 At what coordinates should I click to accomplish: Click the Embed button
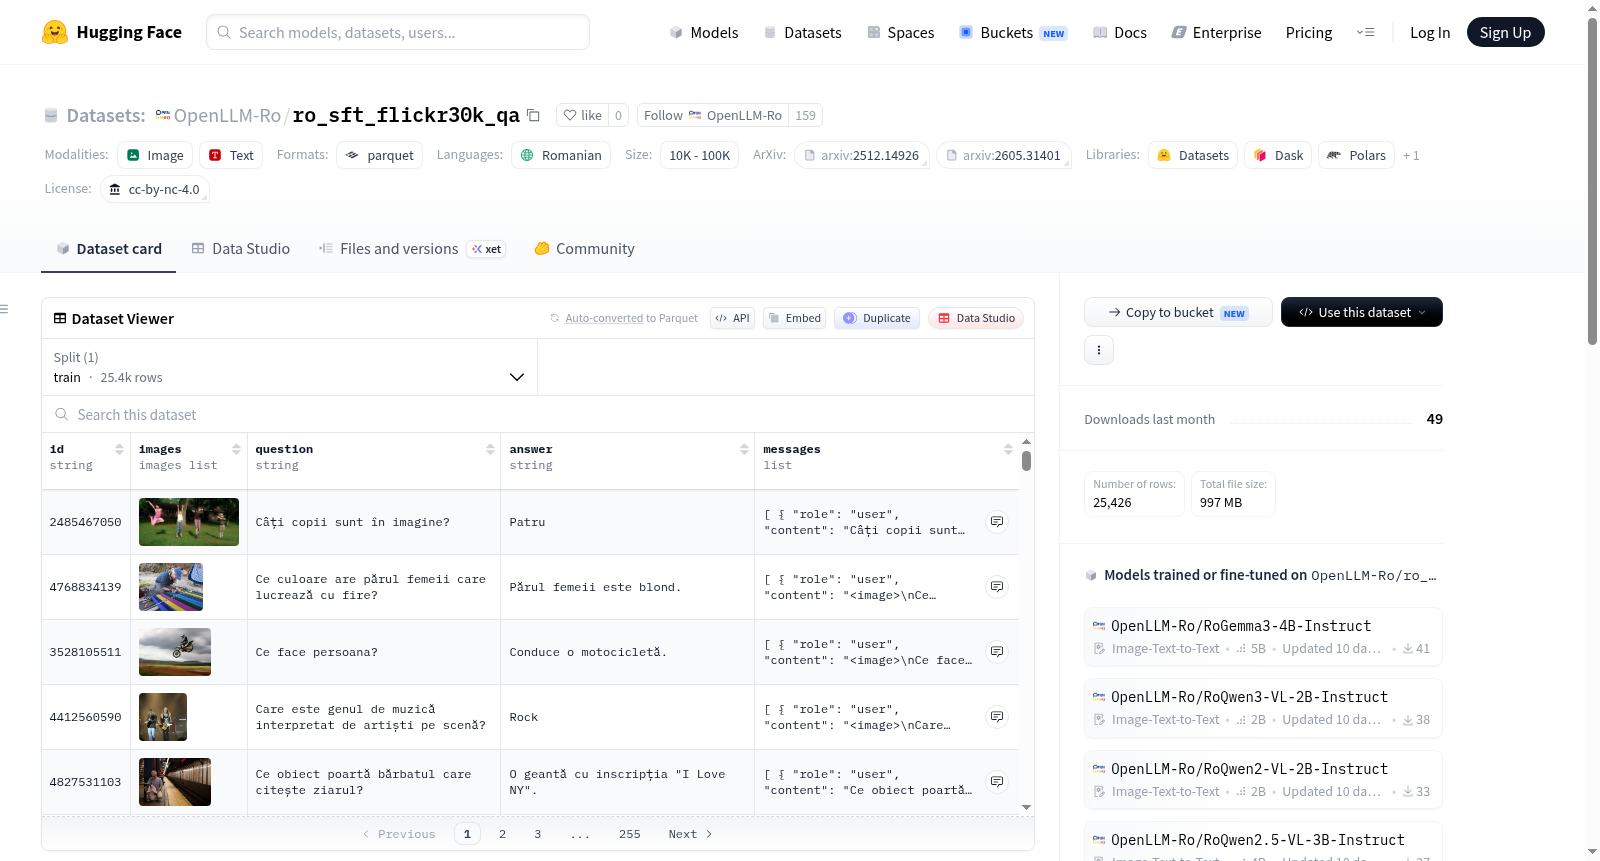794,318
